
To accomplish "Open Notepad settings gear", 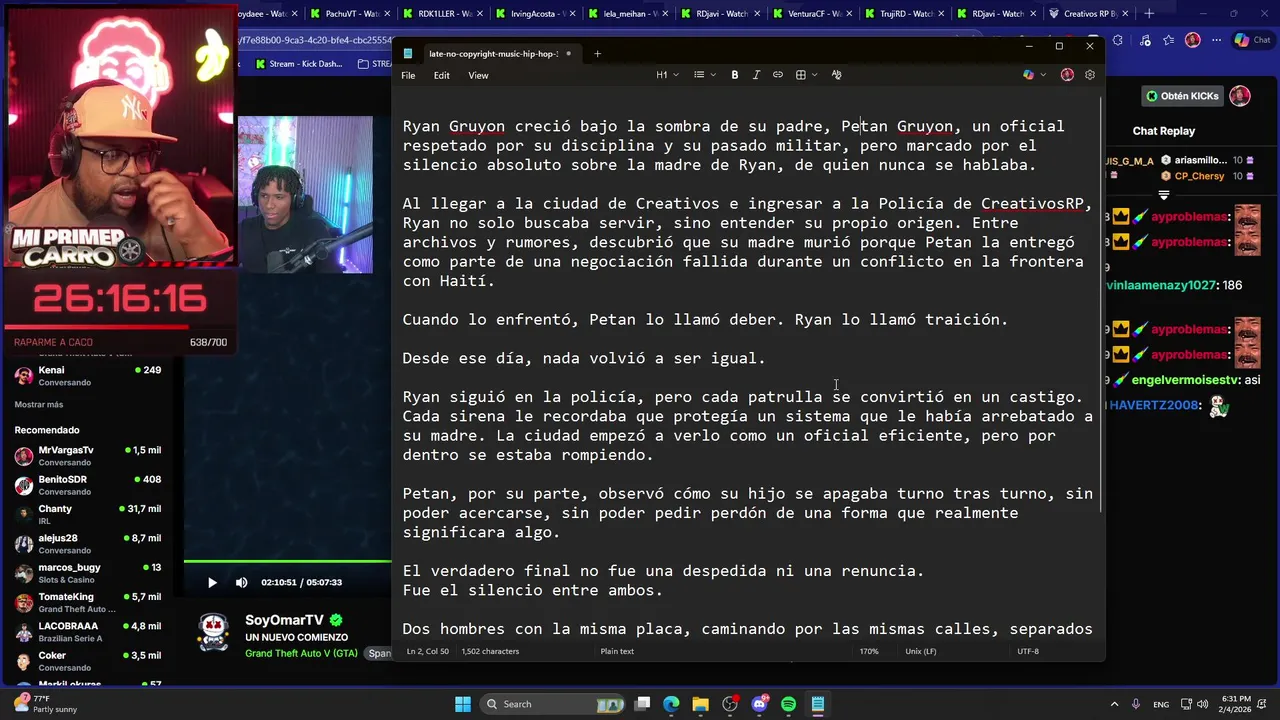I will pos(1090,75).
